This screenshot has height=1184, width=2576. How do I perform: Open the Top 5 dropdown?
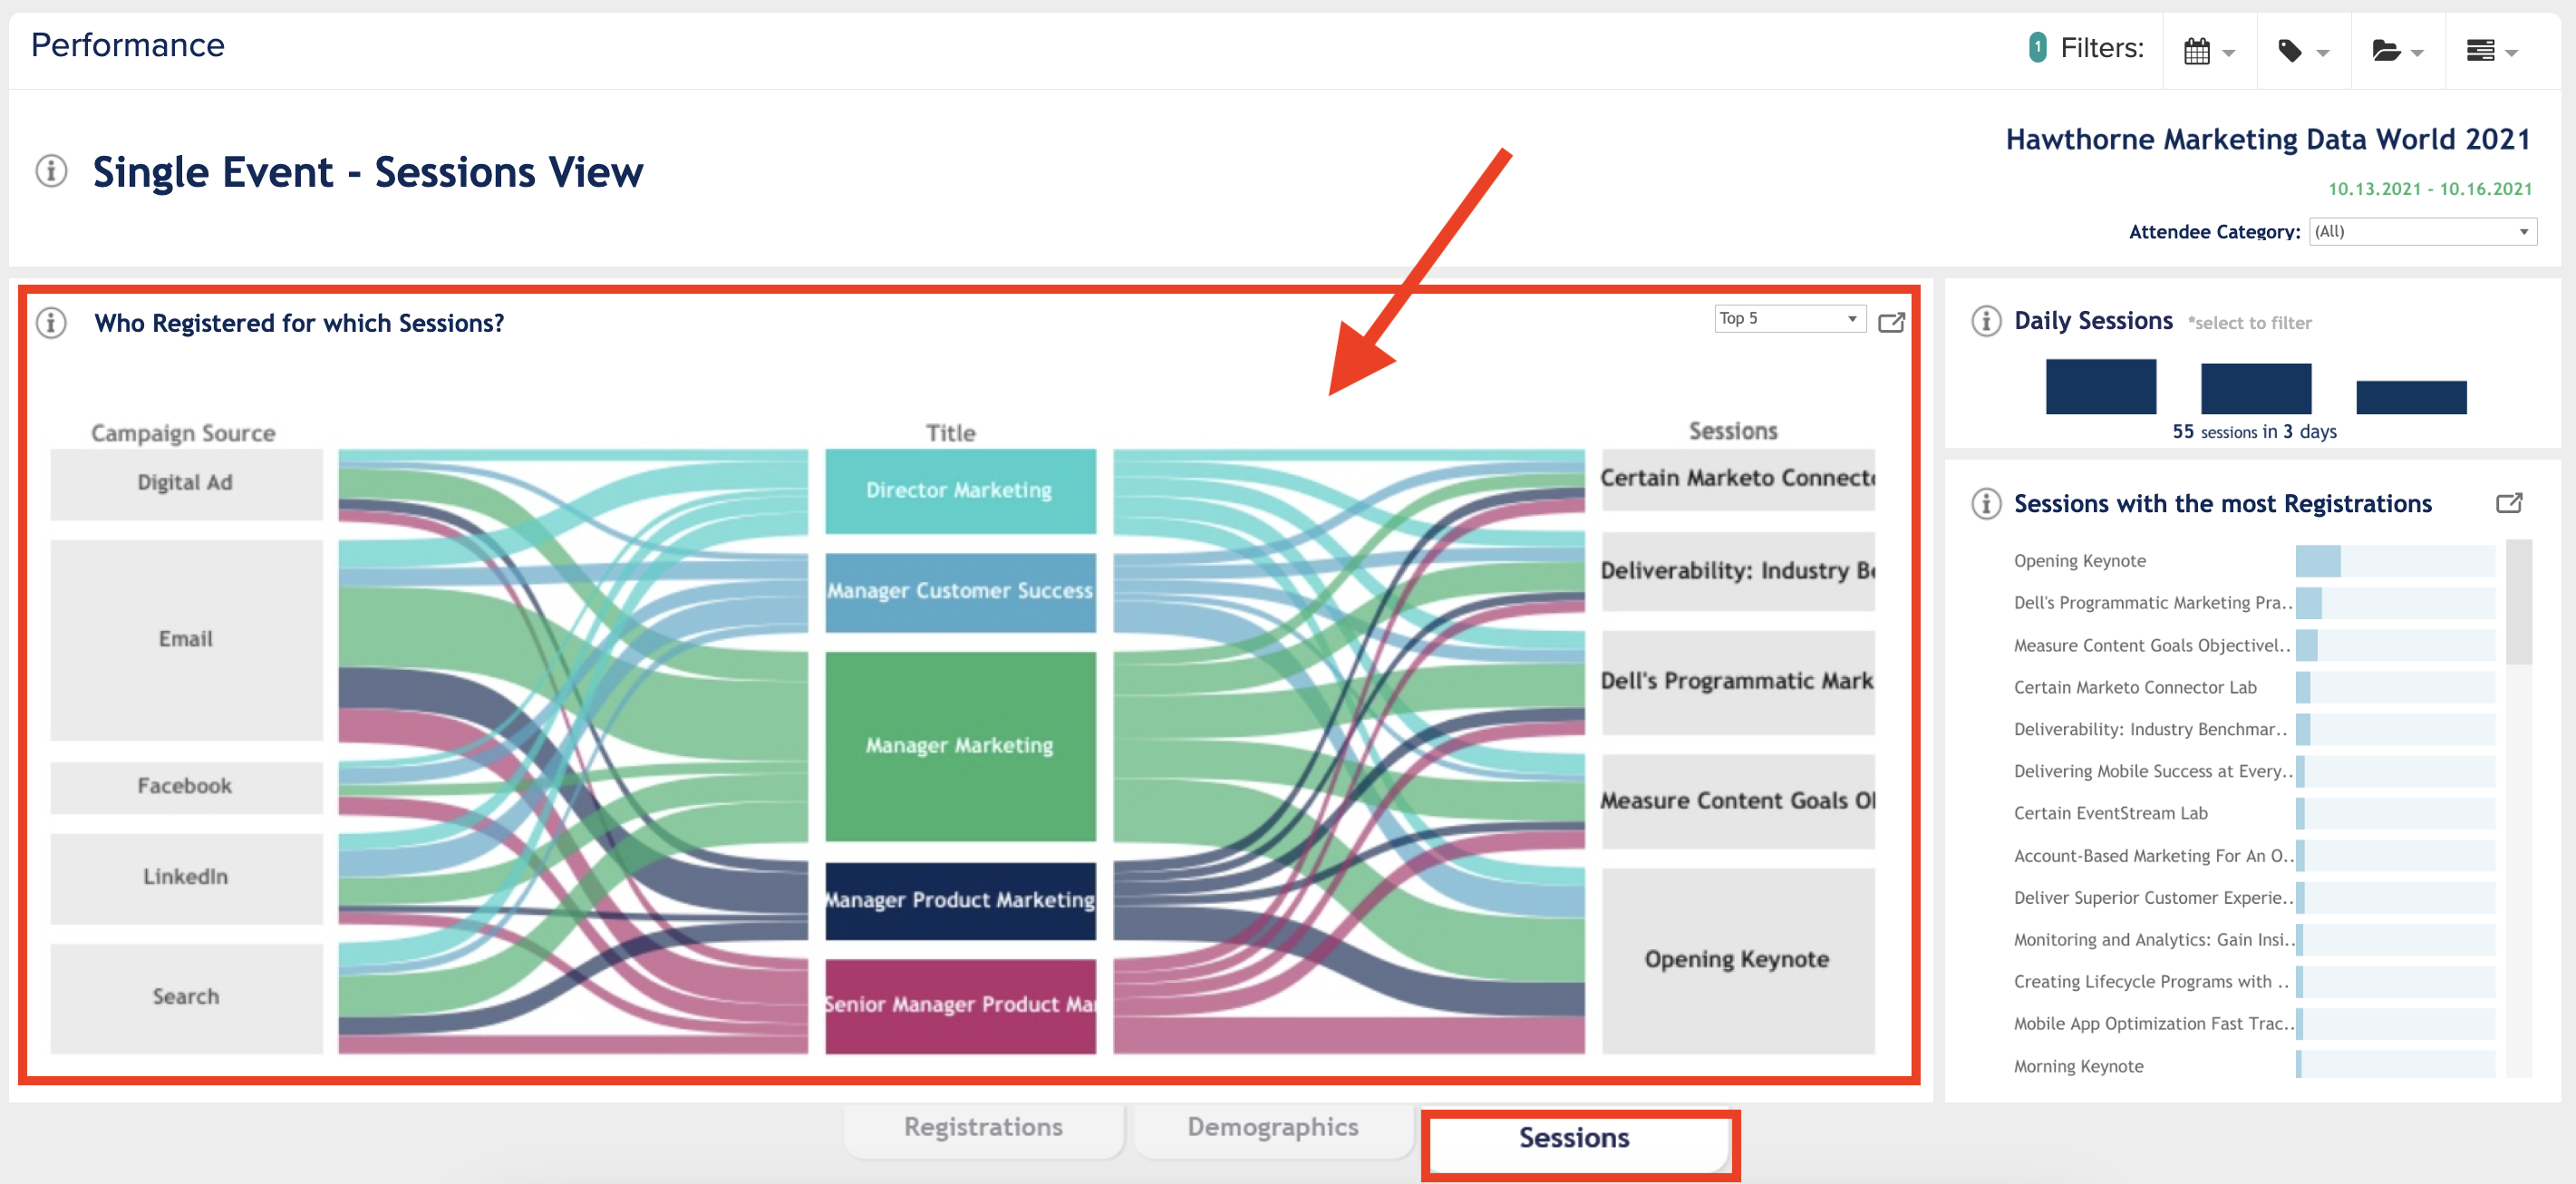(1790, 318)
